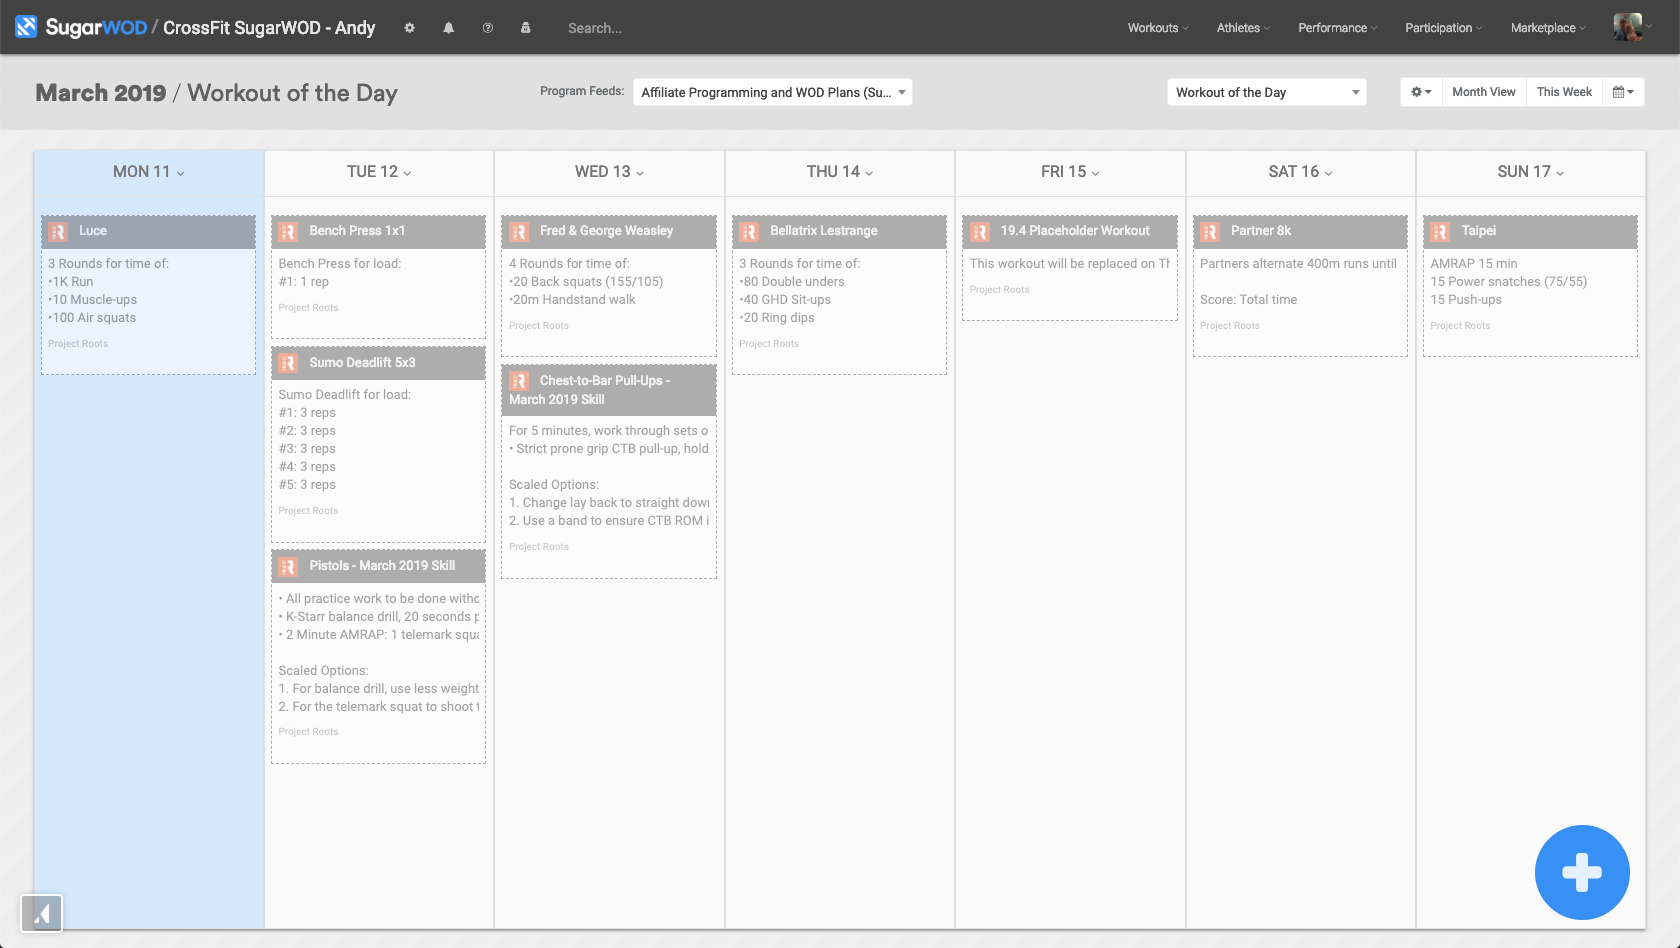Screen dimensions: 1680x948
Task: Click the help question mark icon
Action: [488, 28]
